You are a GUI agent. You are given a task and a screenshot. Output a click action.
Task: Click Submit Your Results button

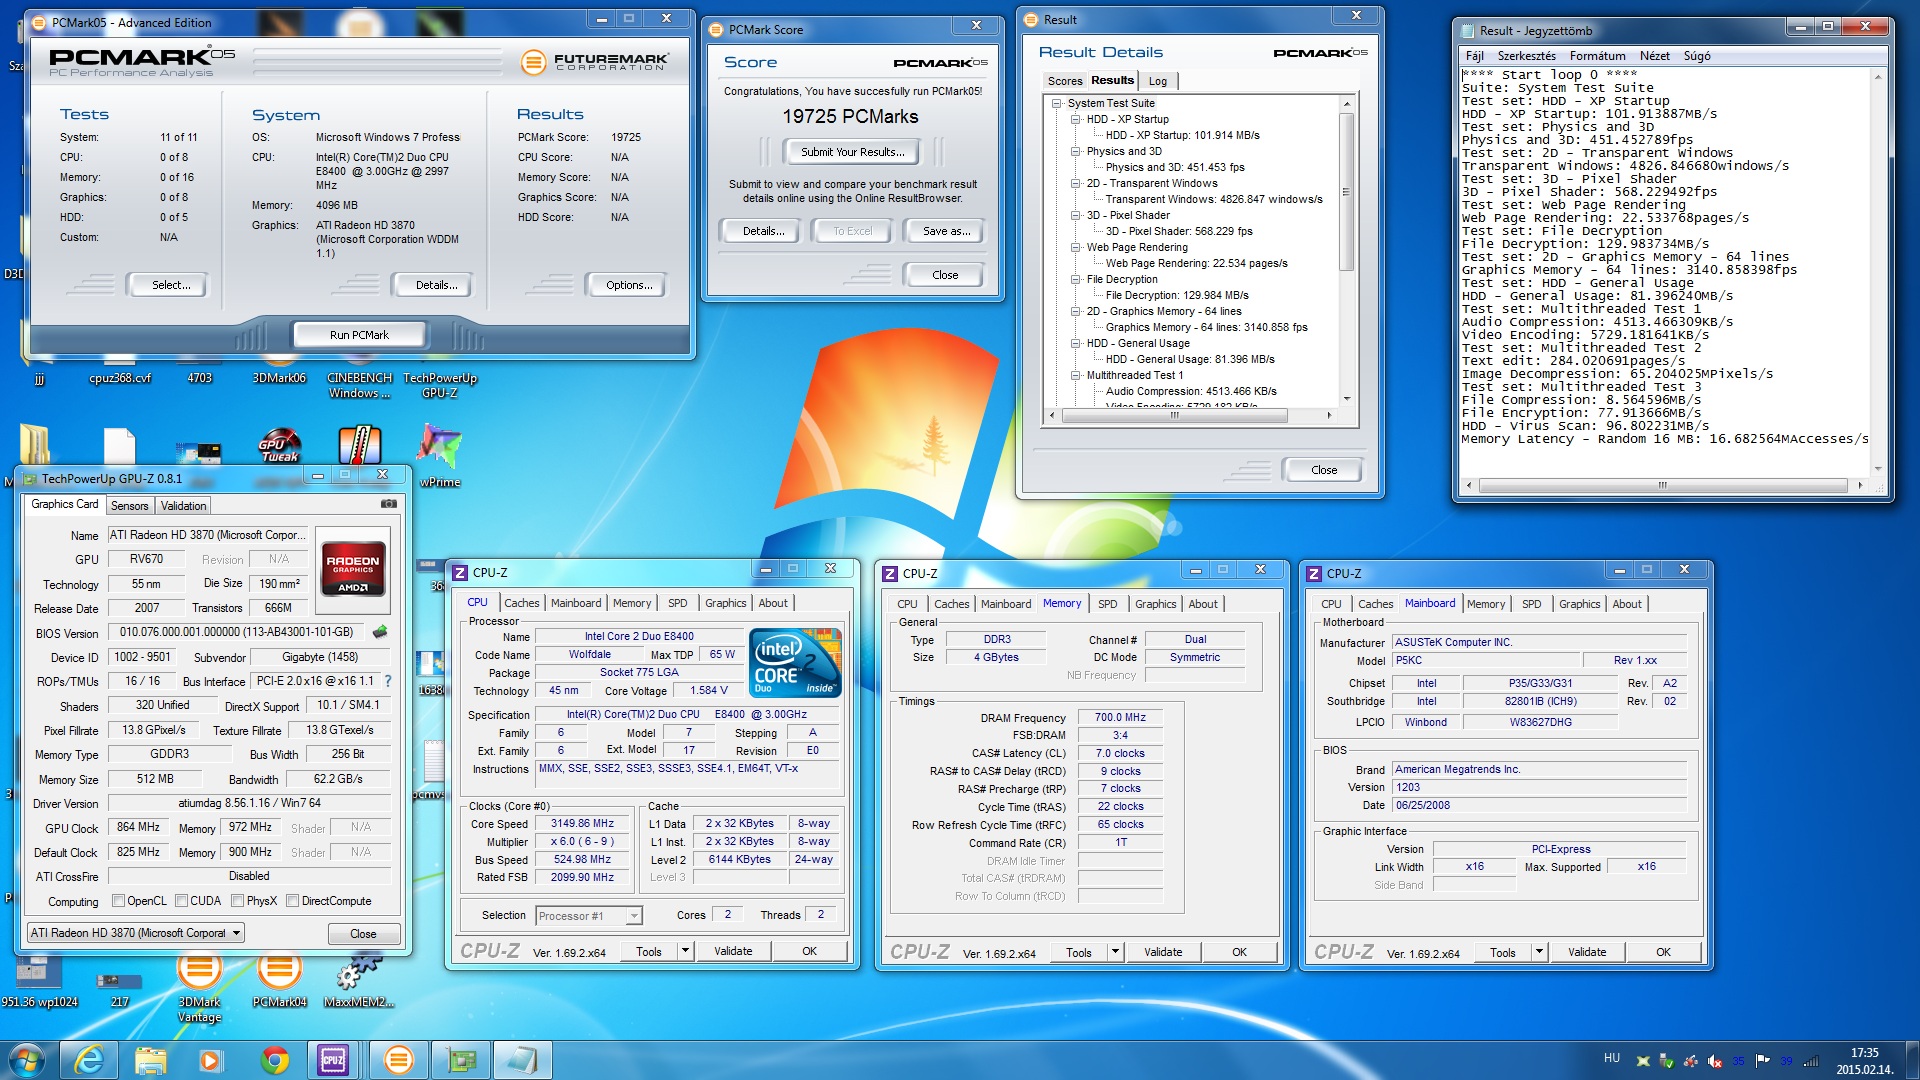click(x=852, y=152)
